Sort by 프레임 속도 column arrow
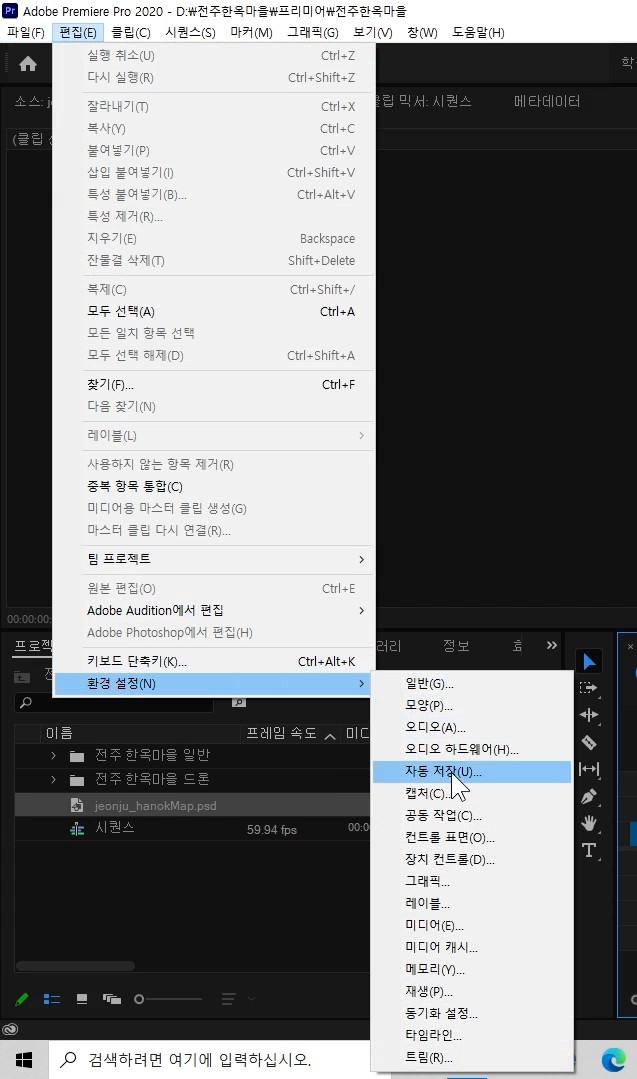This screenshot has width=637, height=1079. coord(330,736)
